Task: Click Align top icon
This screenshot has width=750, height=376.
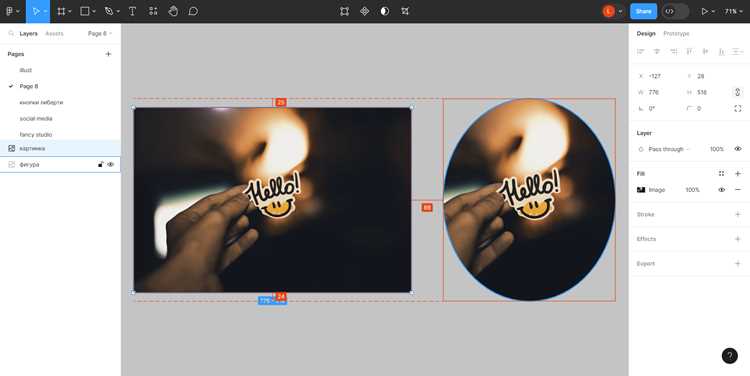Action: pos(689,51)
